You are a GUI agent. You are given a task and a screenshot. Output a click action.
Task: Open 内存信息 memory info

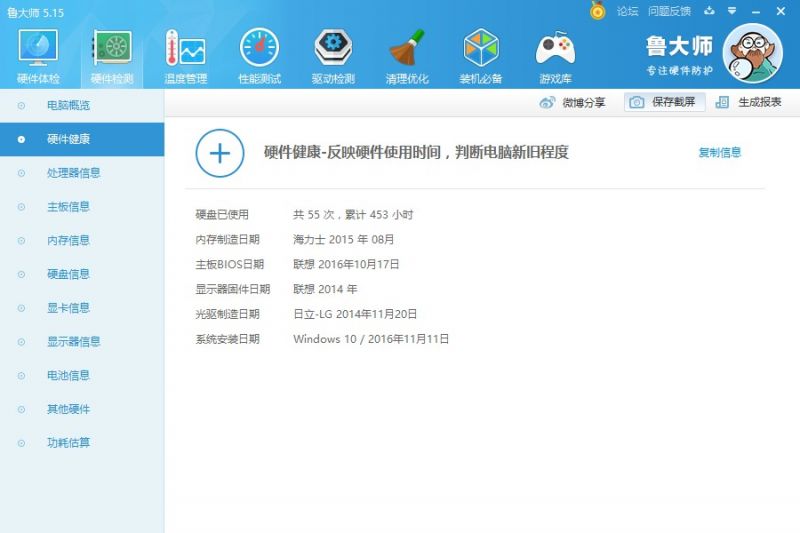[x=82, y=240]
